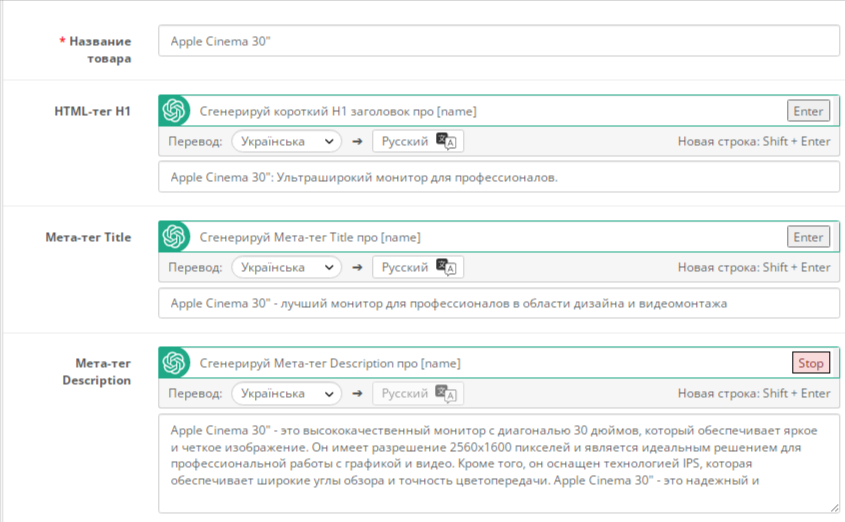This screenshot has width=845, height=522.
Task: Click inside the Мета-тег Description textarea
Action: (498, 463)
